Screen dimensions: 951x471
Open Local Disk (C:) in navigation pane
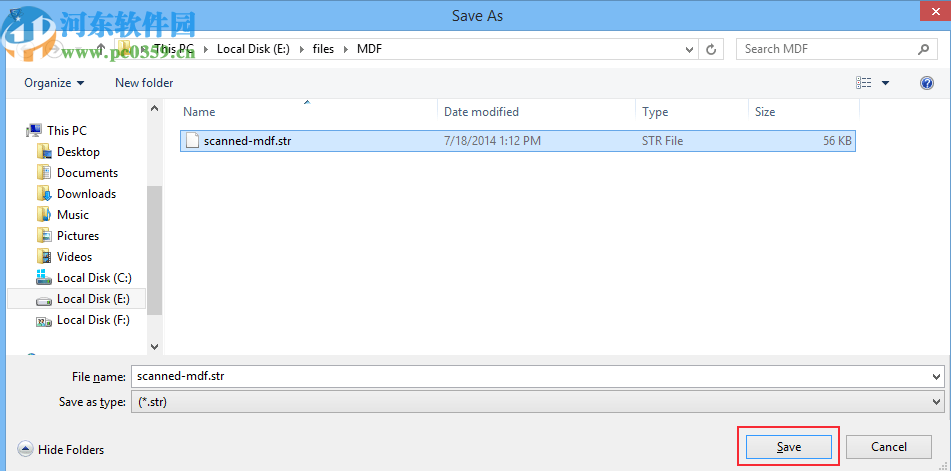pos(94,278)
